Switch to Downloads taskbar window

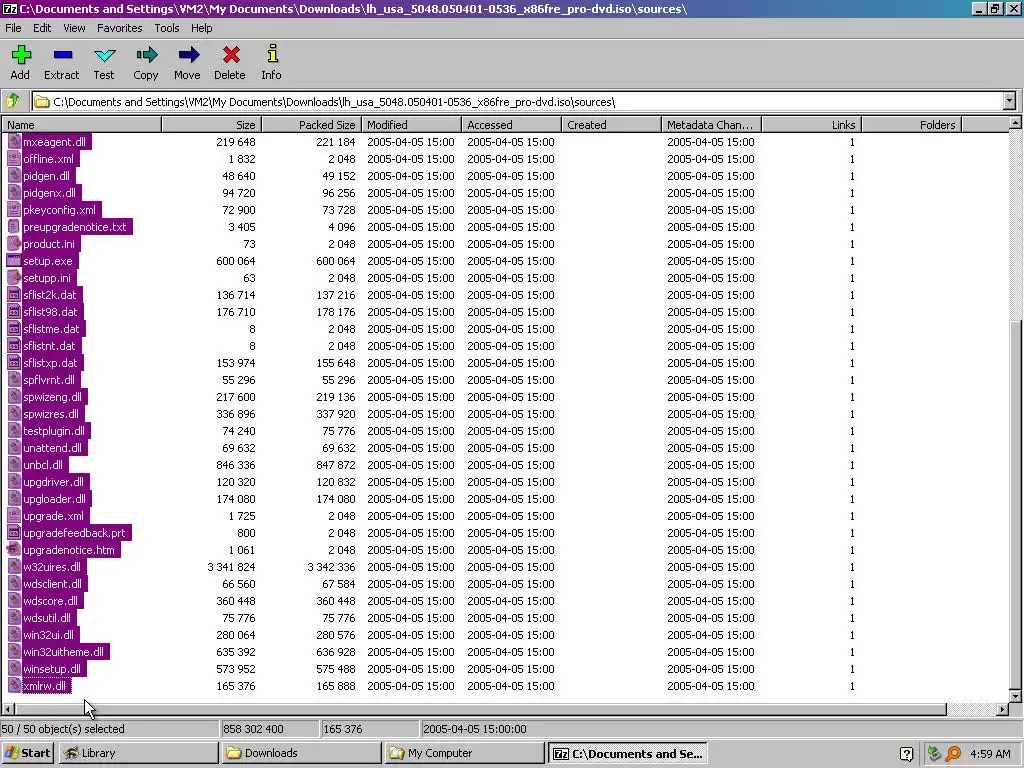coord(301,753)
